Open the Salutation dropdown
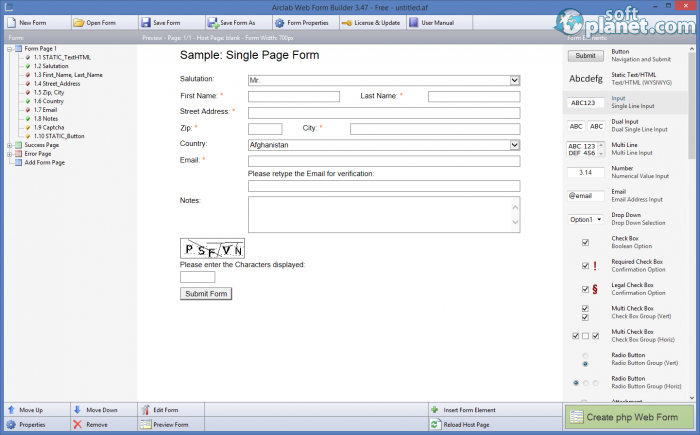Image resolution: width=700 pixels, height=435 pixels. pos(514,79)
